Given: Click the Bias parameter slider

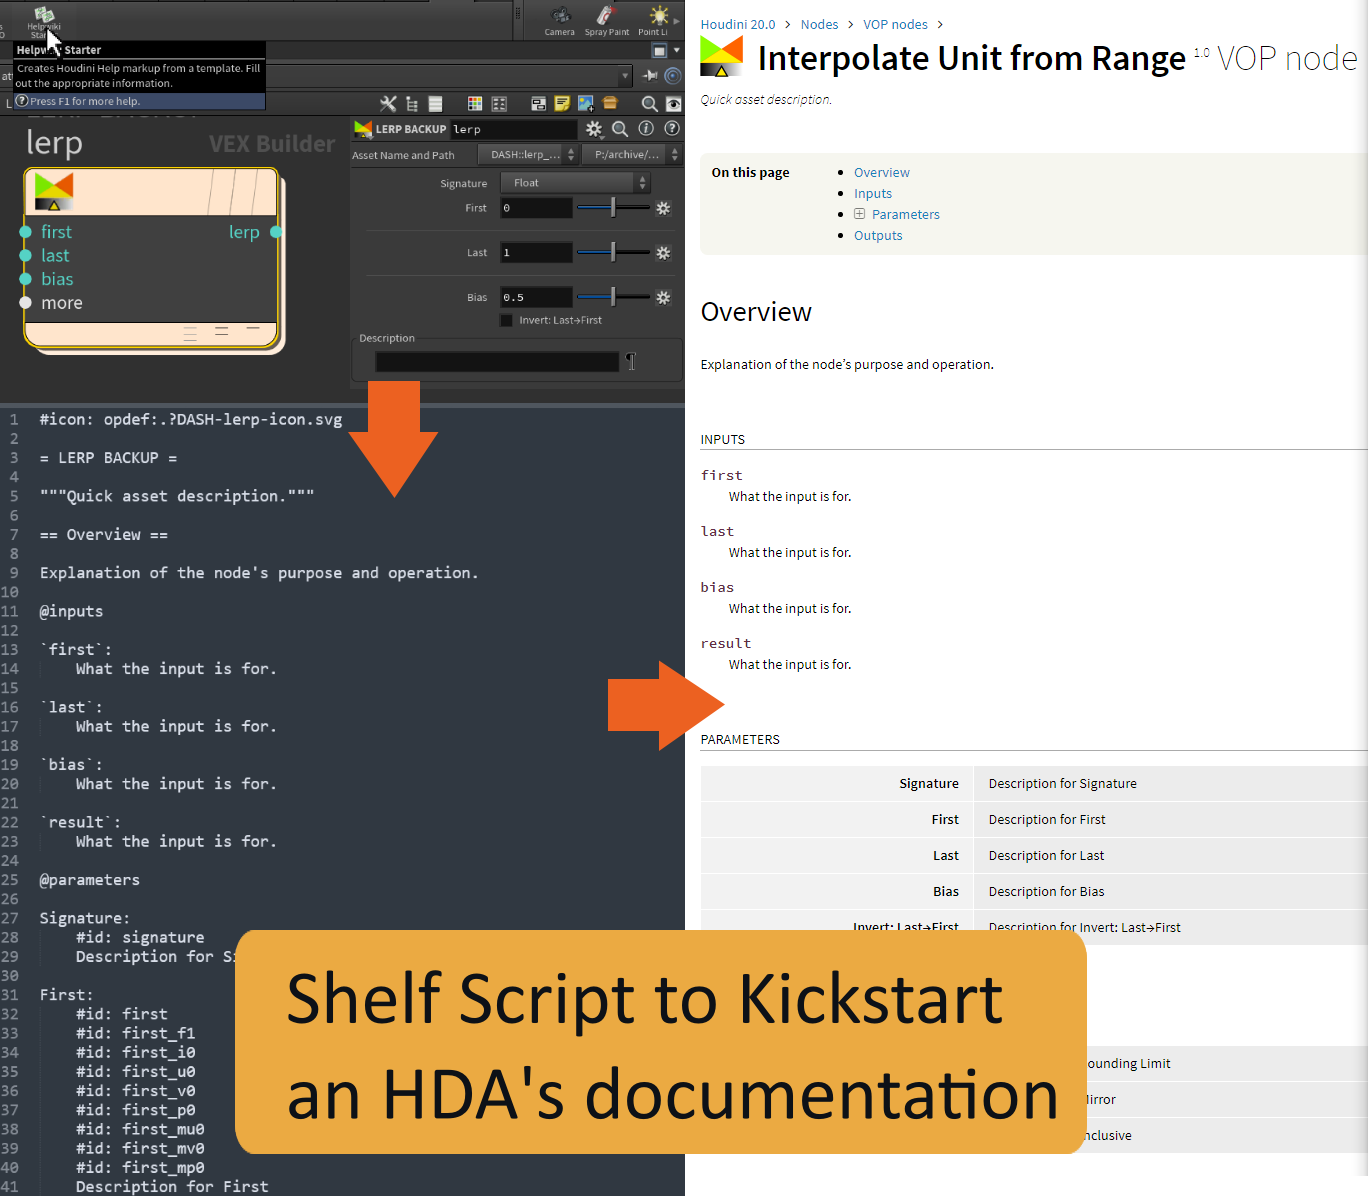Looking at the screenshot, I should tap(613, 297).
